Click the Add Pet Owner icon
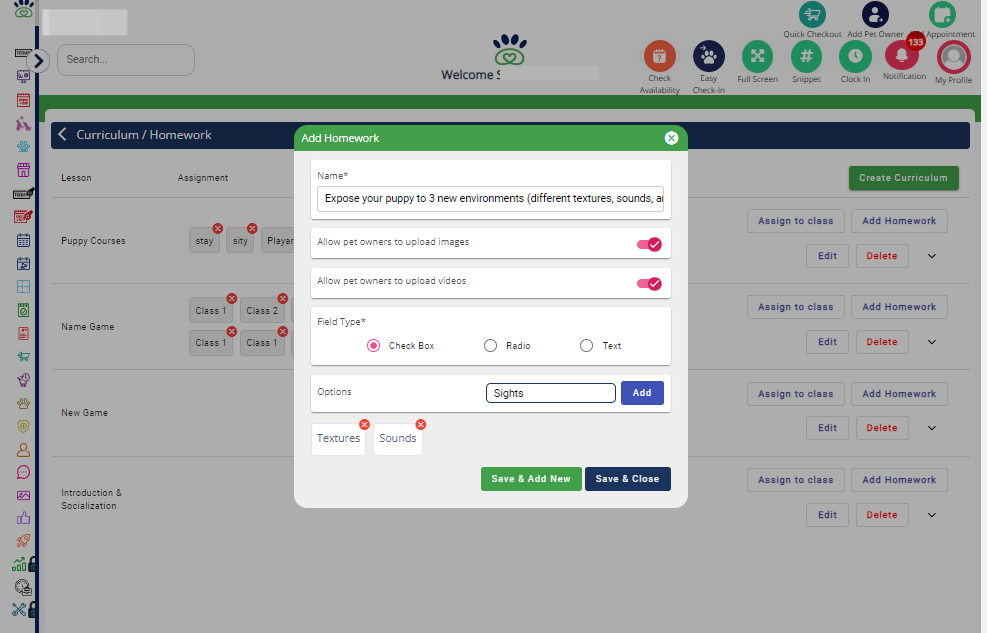 [875, 14]
